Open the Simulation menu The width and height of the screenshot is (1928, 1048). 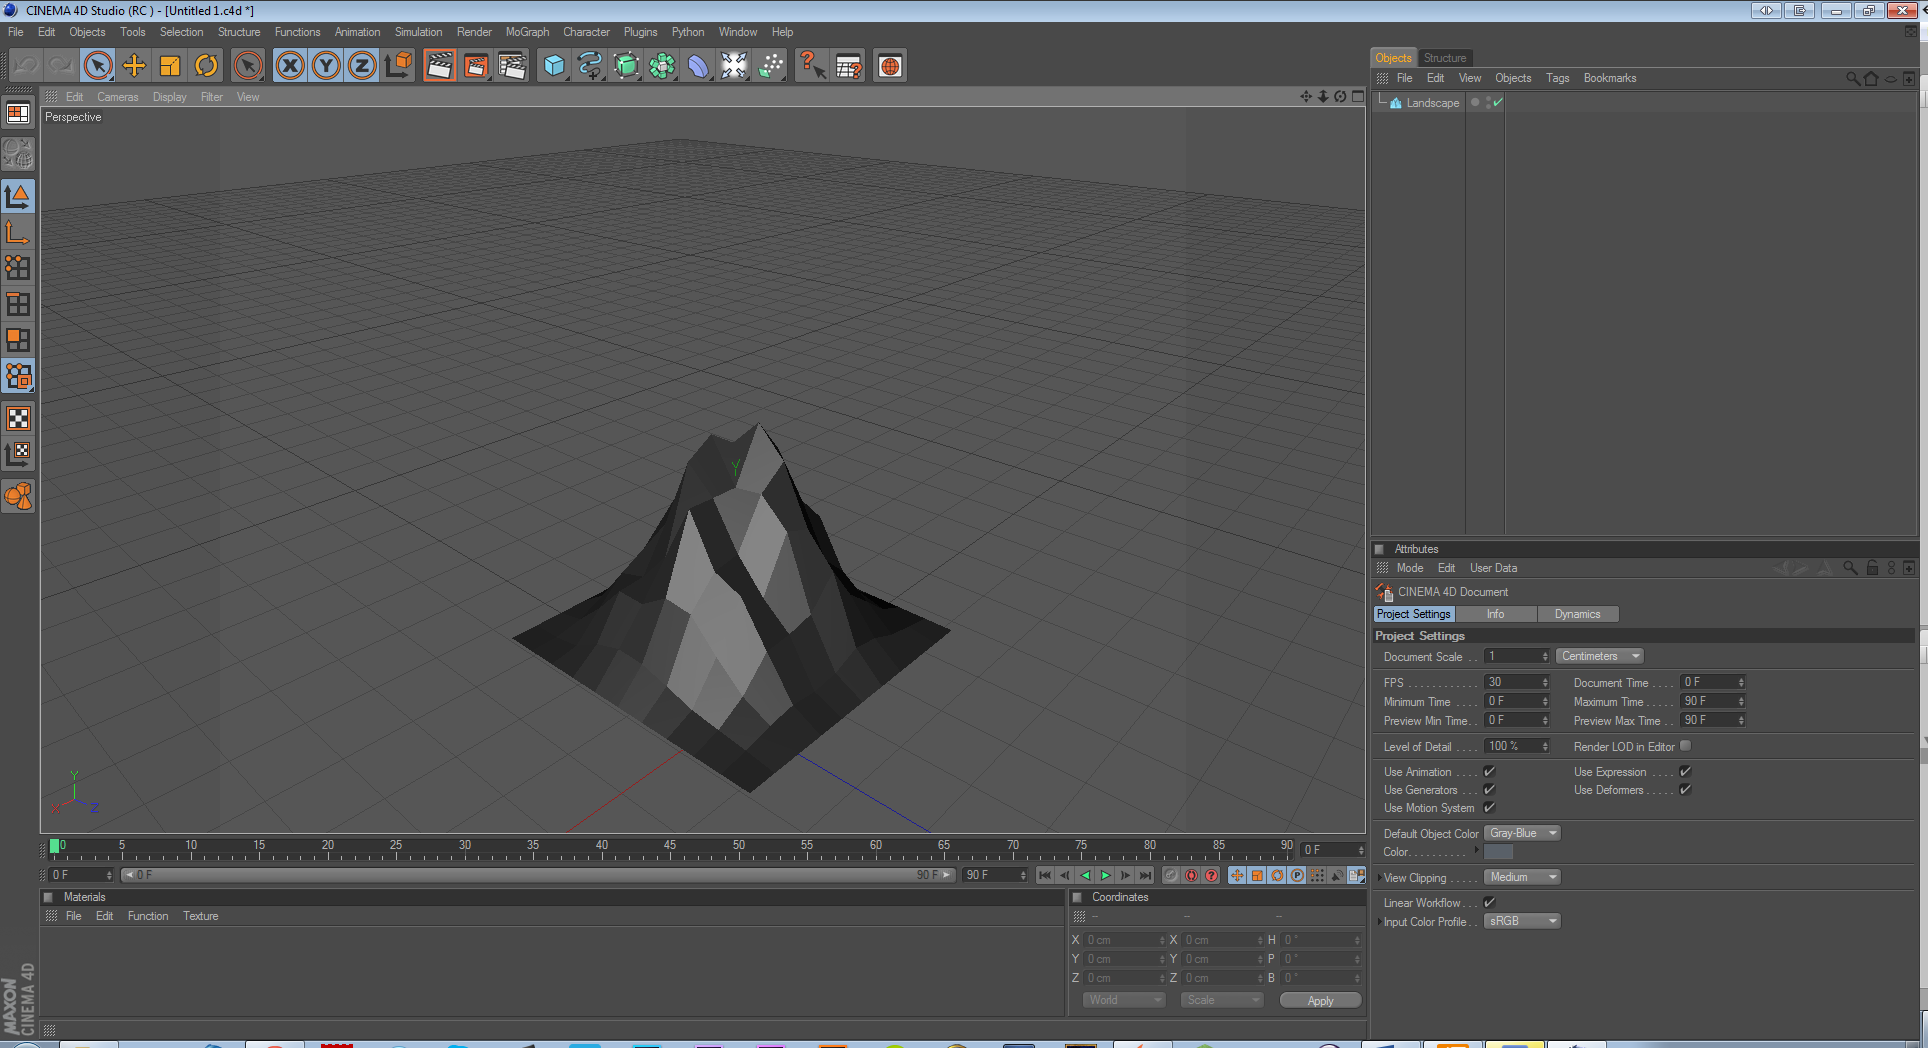pos(418,32)
